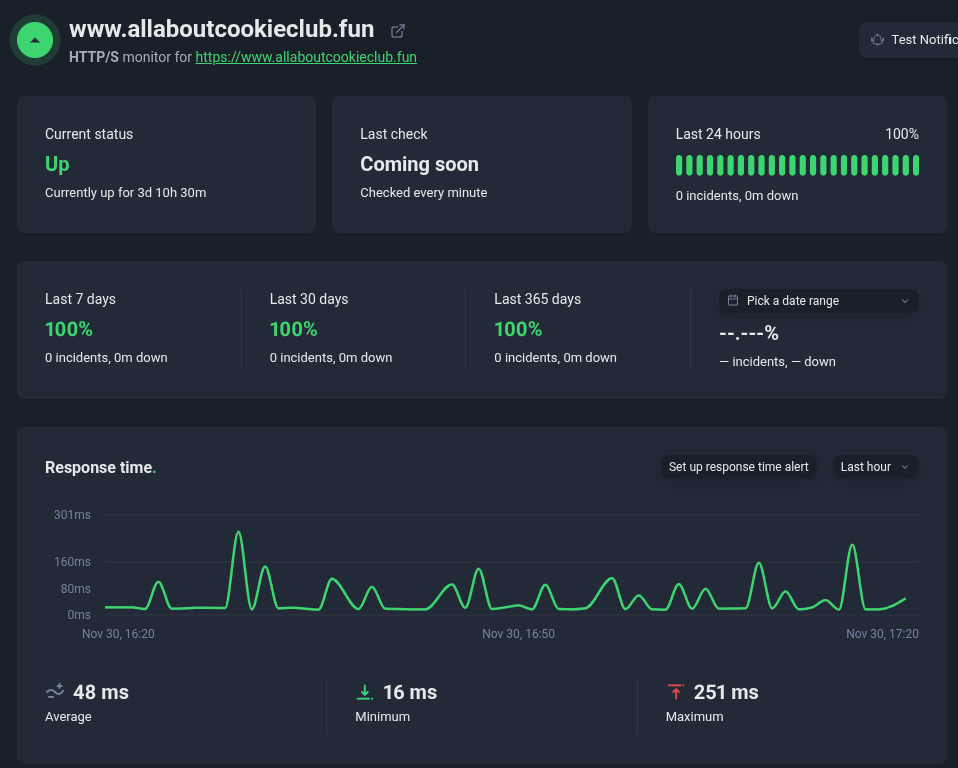Click the wavy-line icon next to Average response time

pos(55,691)
